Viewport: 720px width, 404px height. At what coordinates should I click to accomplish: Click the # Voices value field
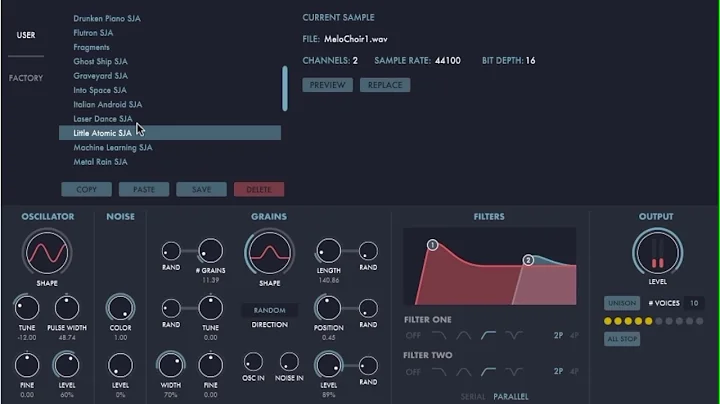[x=694, y=303]
